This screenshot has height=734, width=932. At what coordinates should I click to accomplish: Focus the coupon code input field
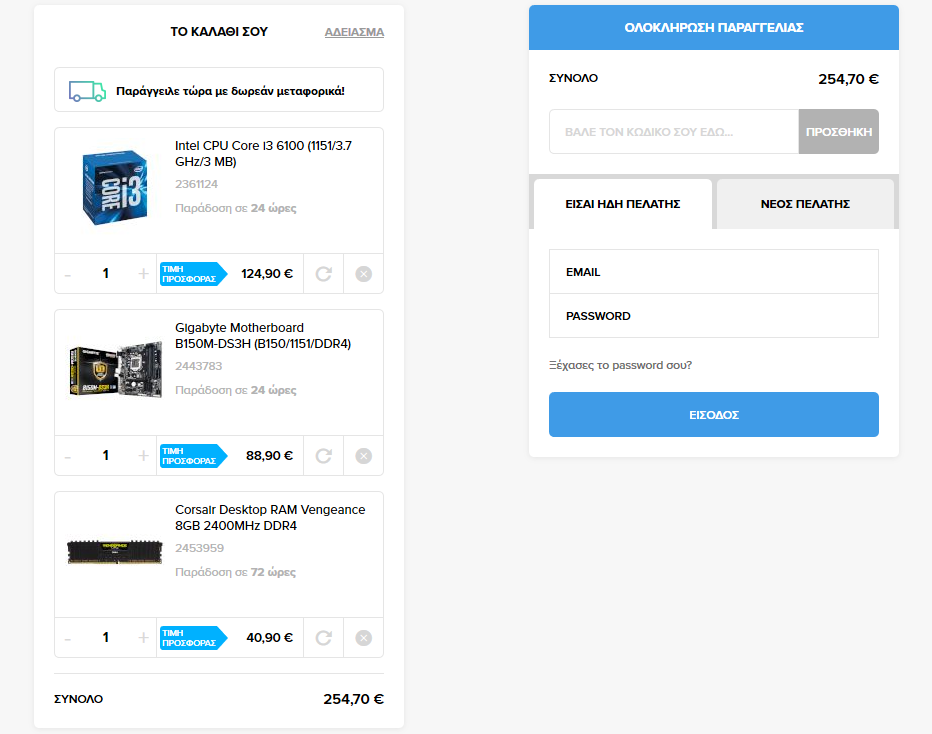[674, 131]
